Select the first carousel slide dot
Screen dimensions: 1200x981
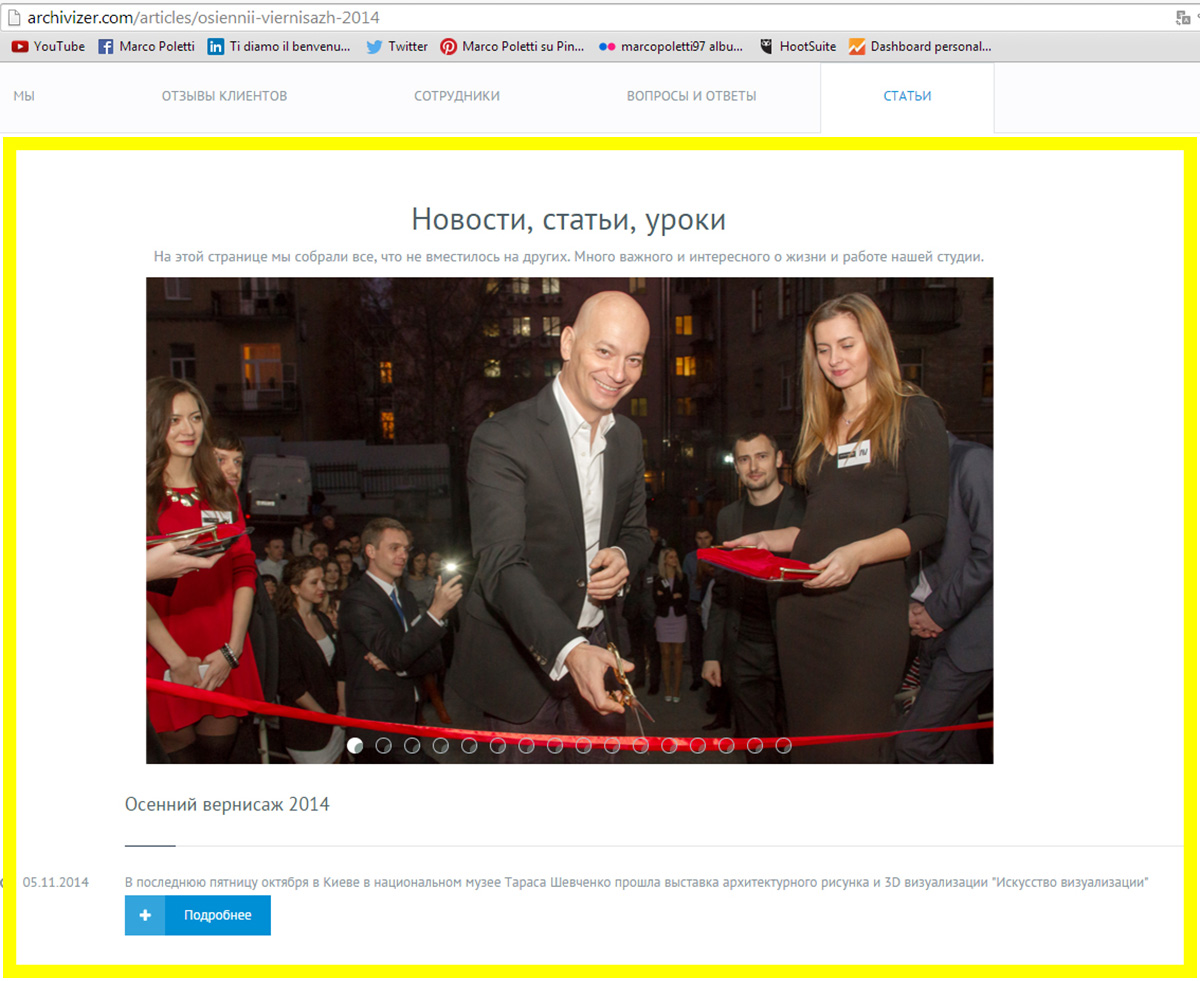[x=355, y=745]
